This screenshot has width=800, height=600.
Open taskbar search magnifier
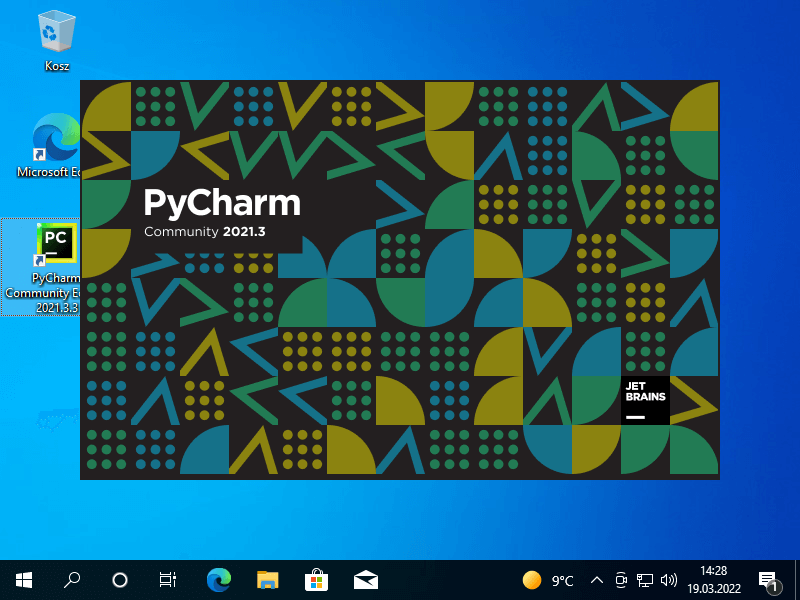(x=72, y=580)
